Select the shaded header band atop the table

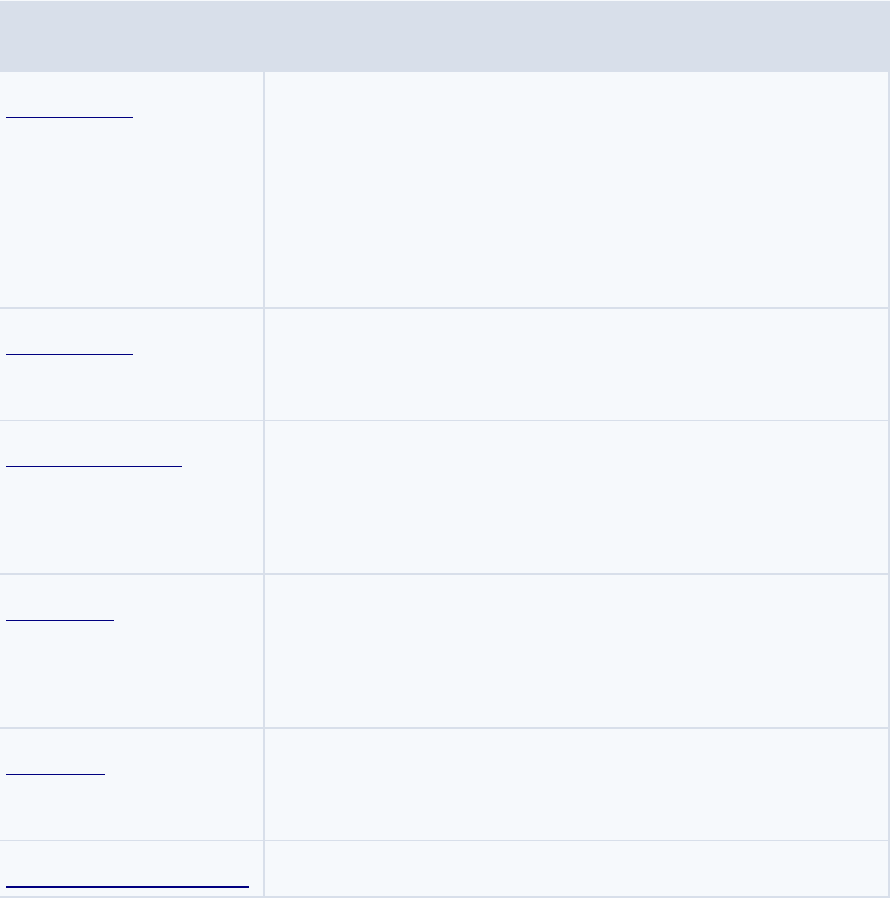click(x=444, y=36)
